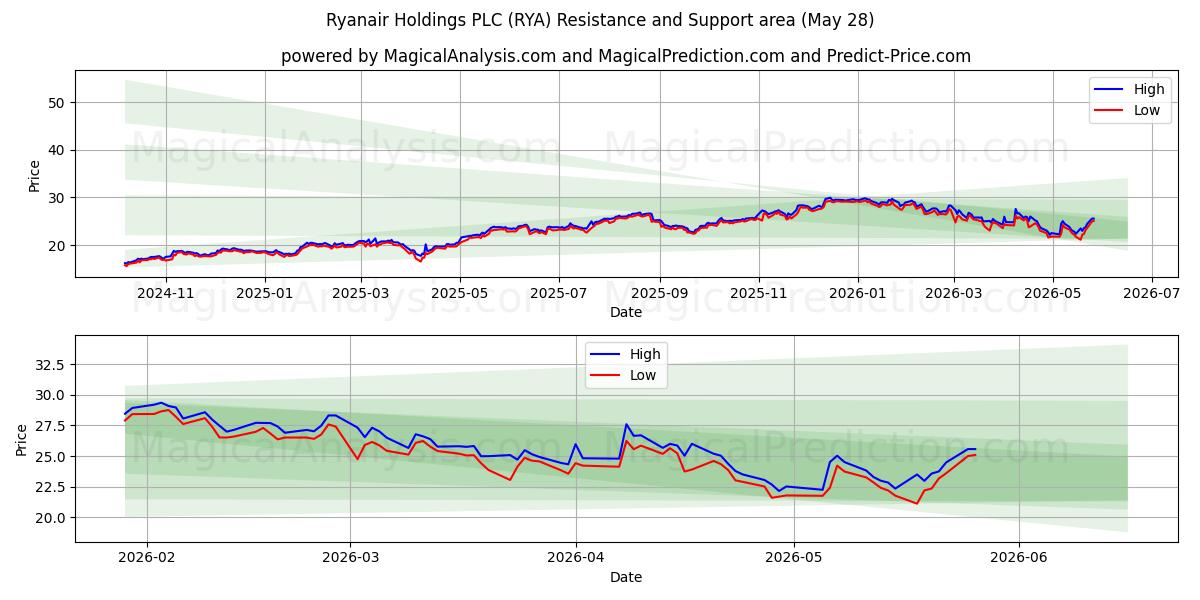Click 'Low' in the bottom chart legend
Viewport: 1200px width, 600px height.
tap(643, 375)
